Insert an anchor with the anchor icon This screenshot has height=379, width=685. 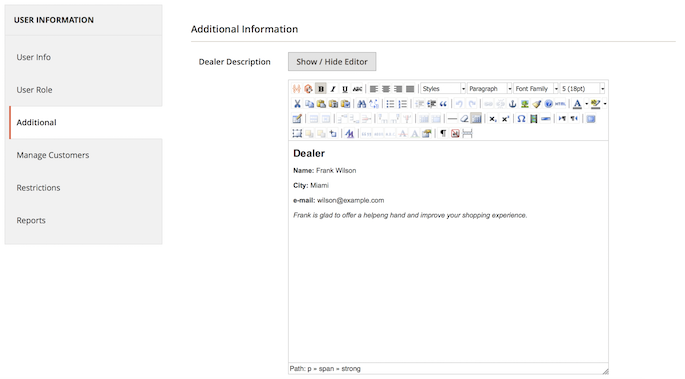tap(512, 104)
